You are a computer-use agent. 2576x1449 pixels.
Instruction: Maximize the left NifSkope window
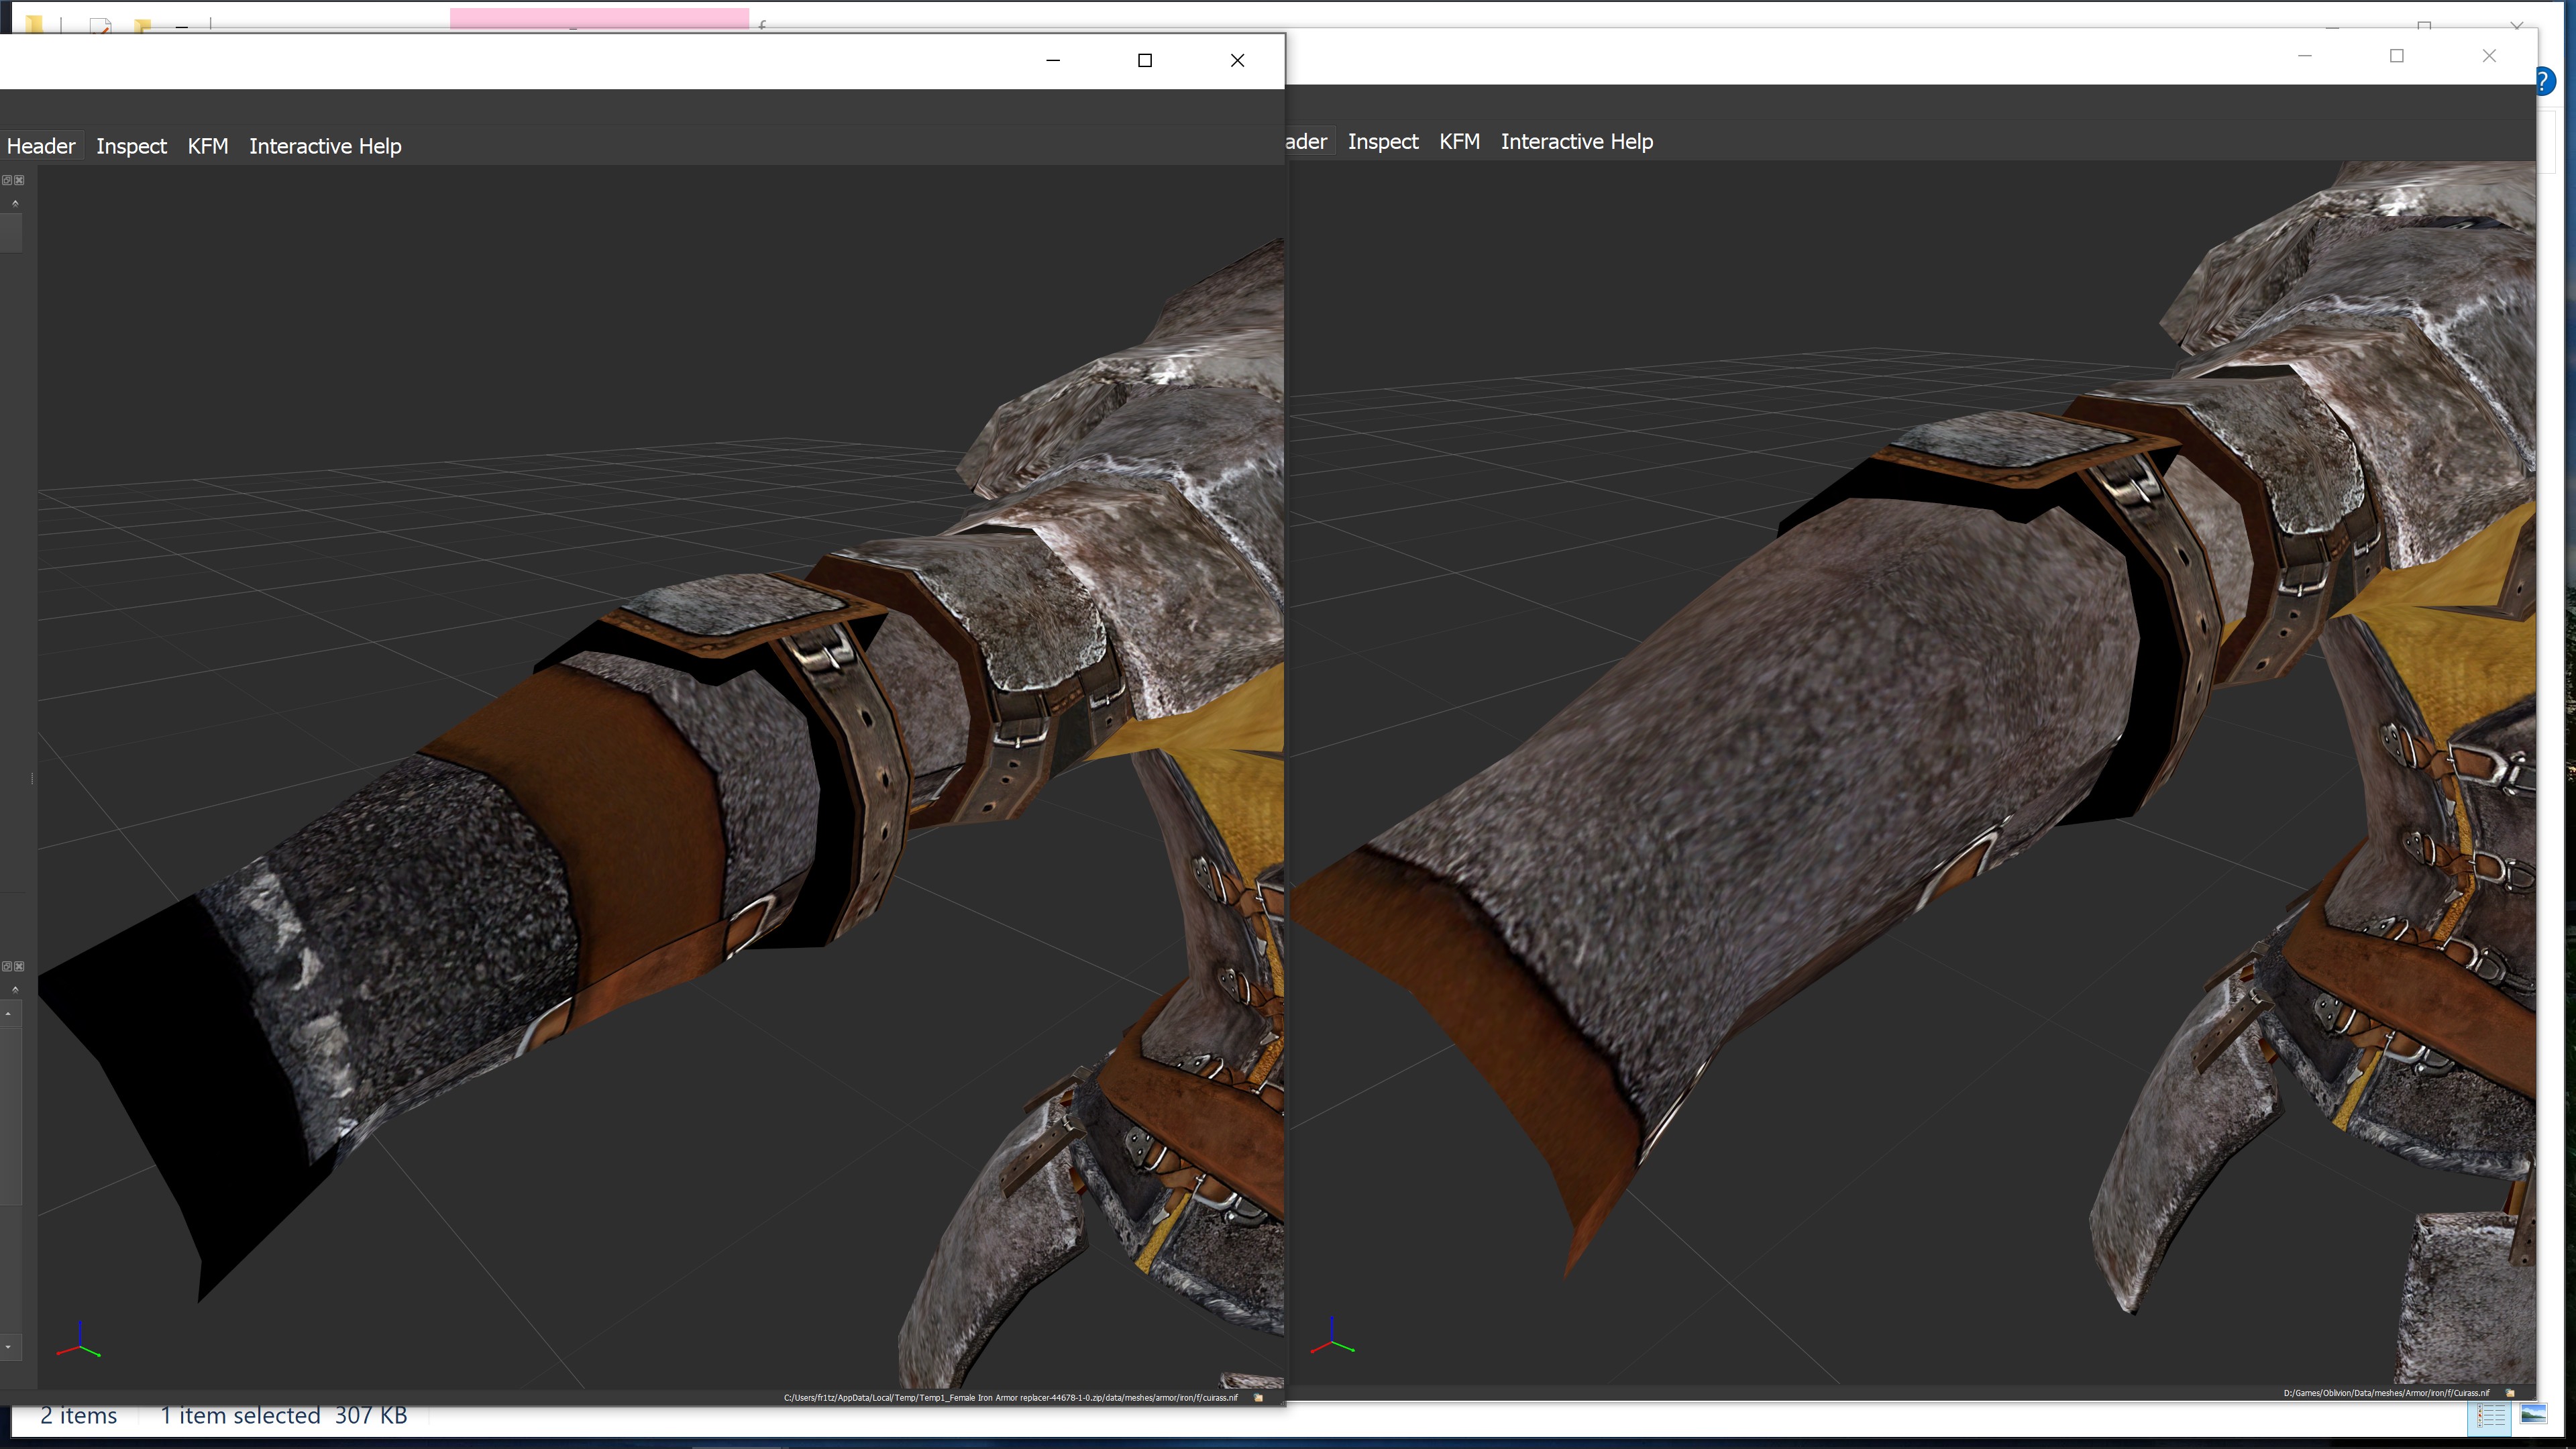point(1145,60)
